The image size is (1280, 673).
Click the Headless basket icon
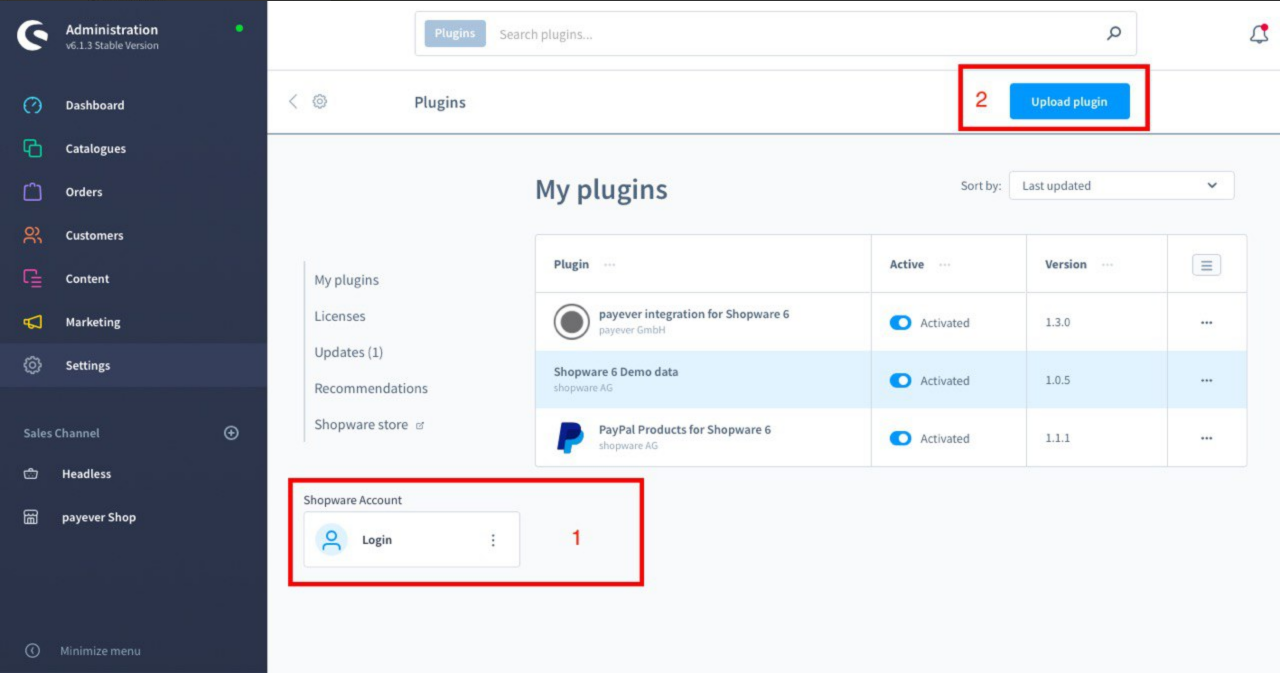coord(31,474)
